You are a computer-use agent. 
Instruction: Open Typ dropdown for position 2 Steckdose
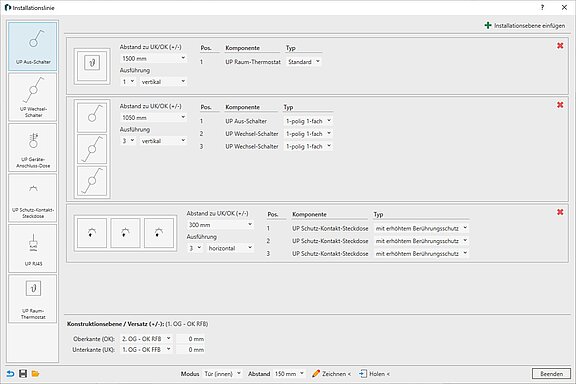[x=421, y=241]
